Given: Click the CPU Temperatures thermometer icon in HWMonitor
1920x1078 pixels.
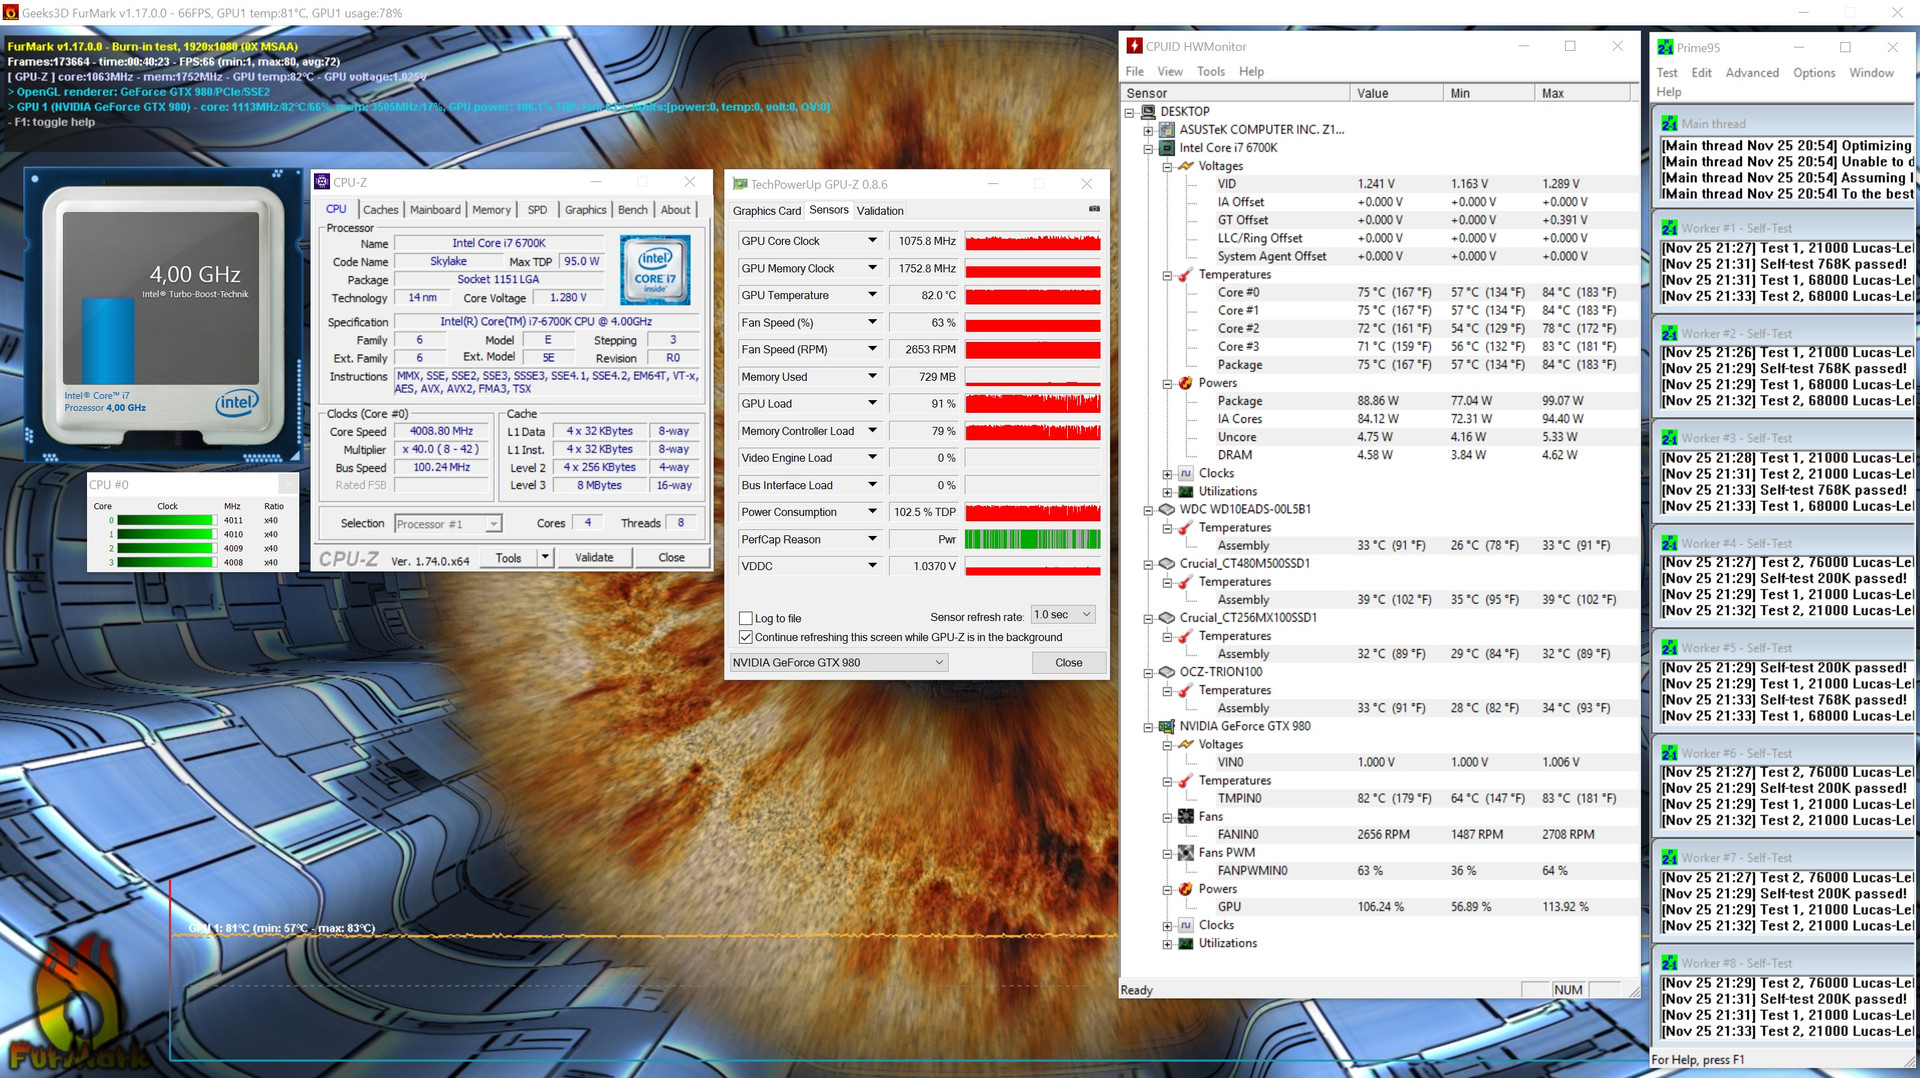Looking at the screenshot, I should coord(1185,275).
